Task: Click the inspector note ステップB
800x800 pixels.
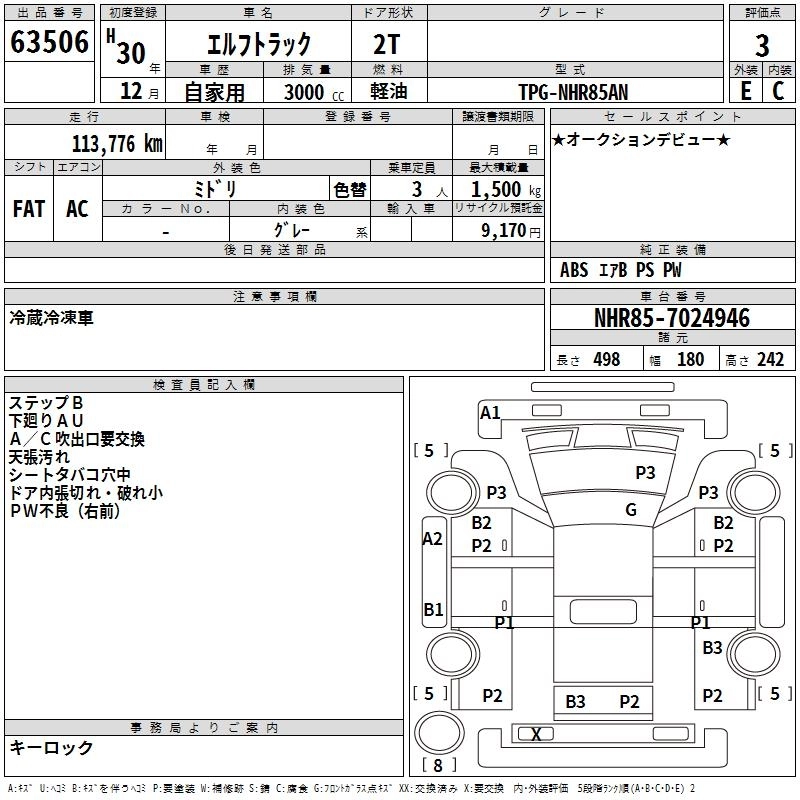Action: (x=45, y=403)
